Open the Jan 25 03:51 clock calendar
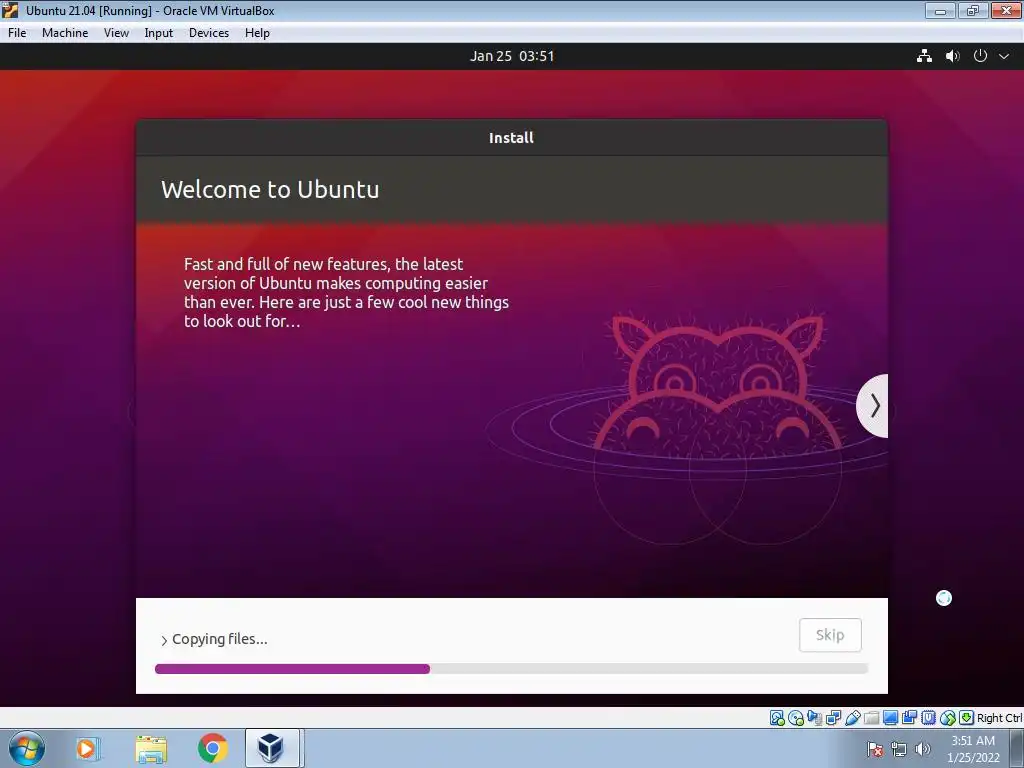The height and width of the screenshot is (768, 1024). tap(512, 56)
